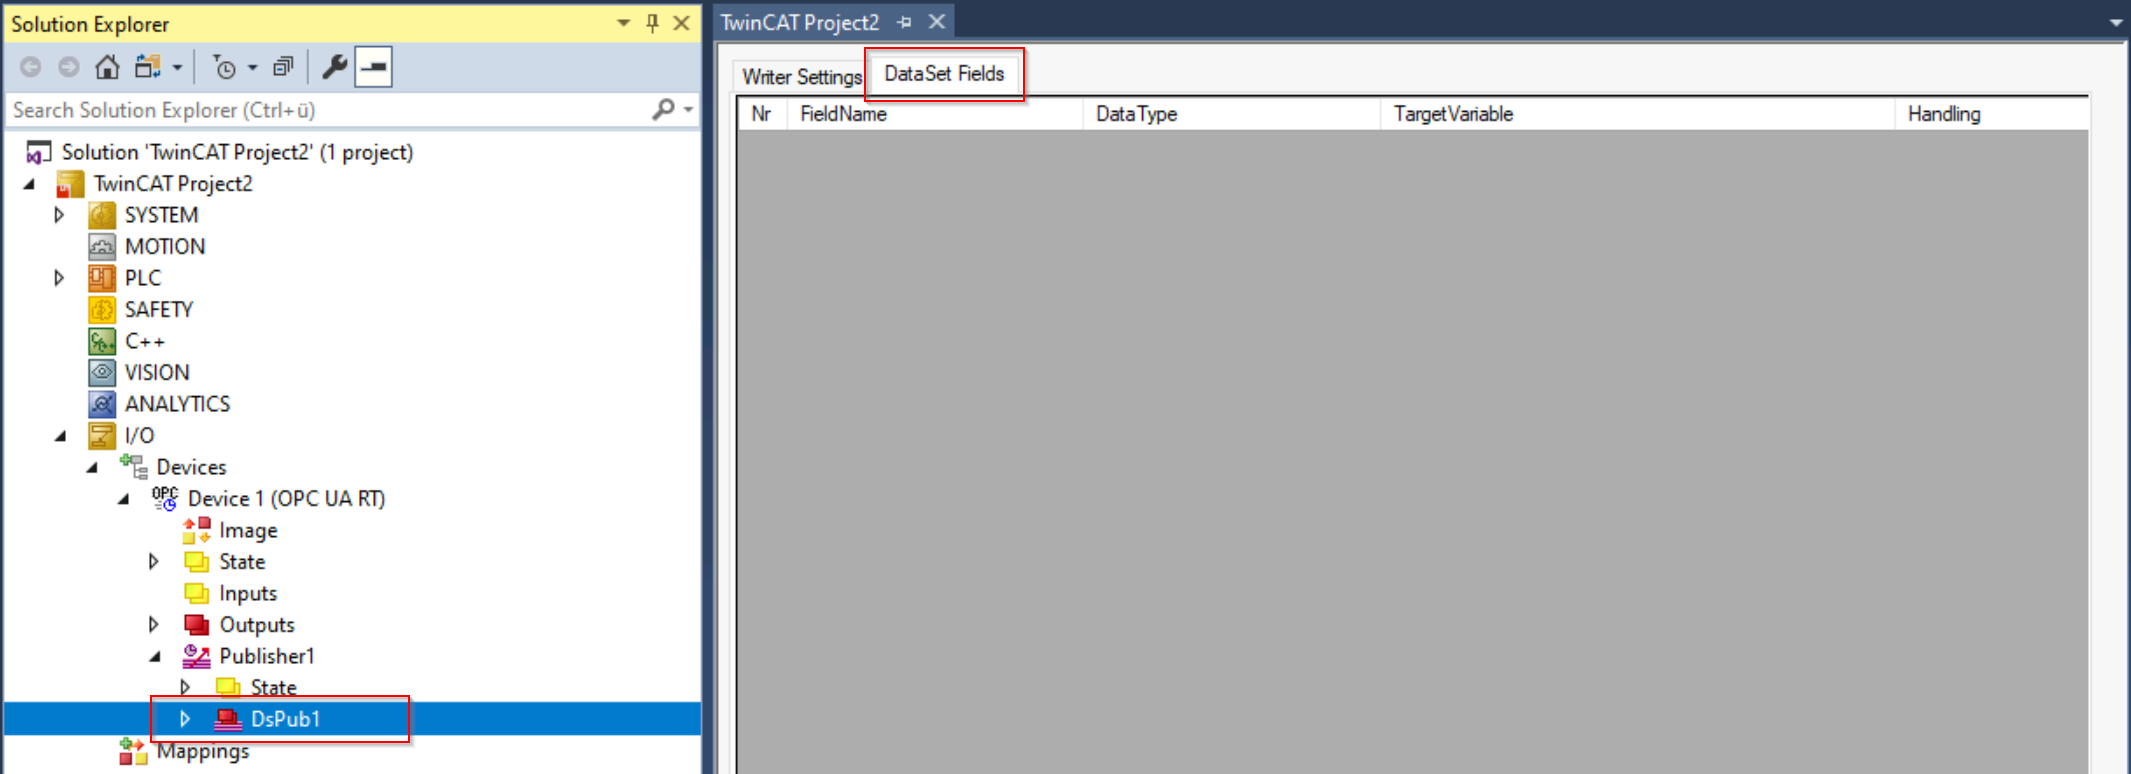Expand the Outputs node

point(154,624)
